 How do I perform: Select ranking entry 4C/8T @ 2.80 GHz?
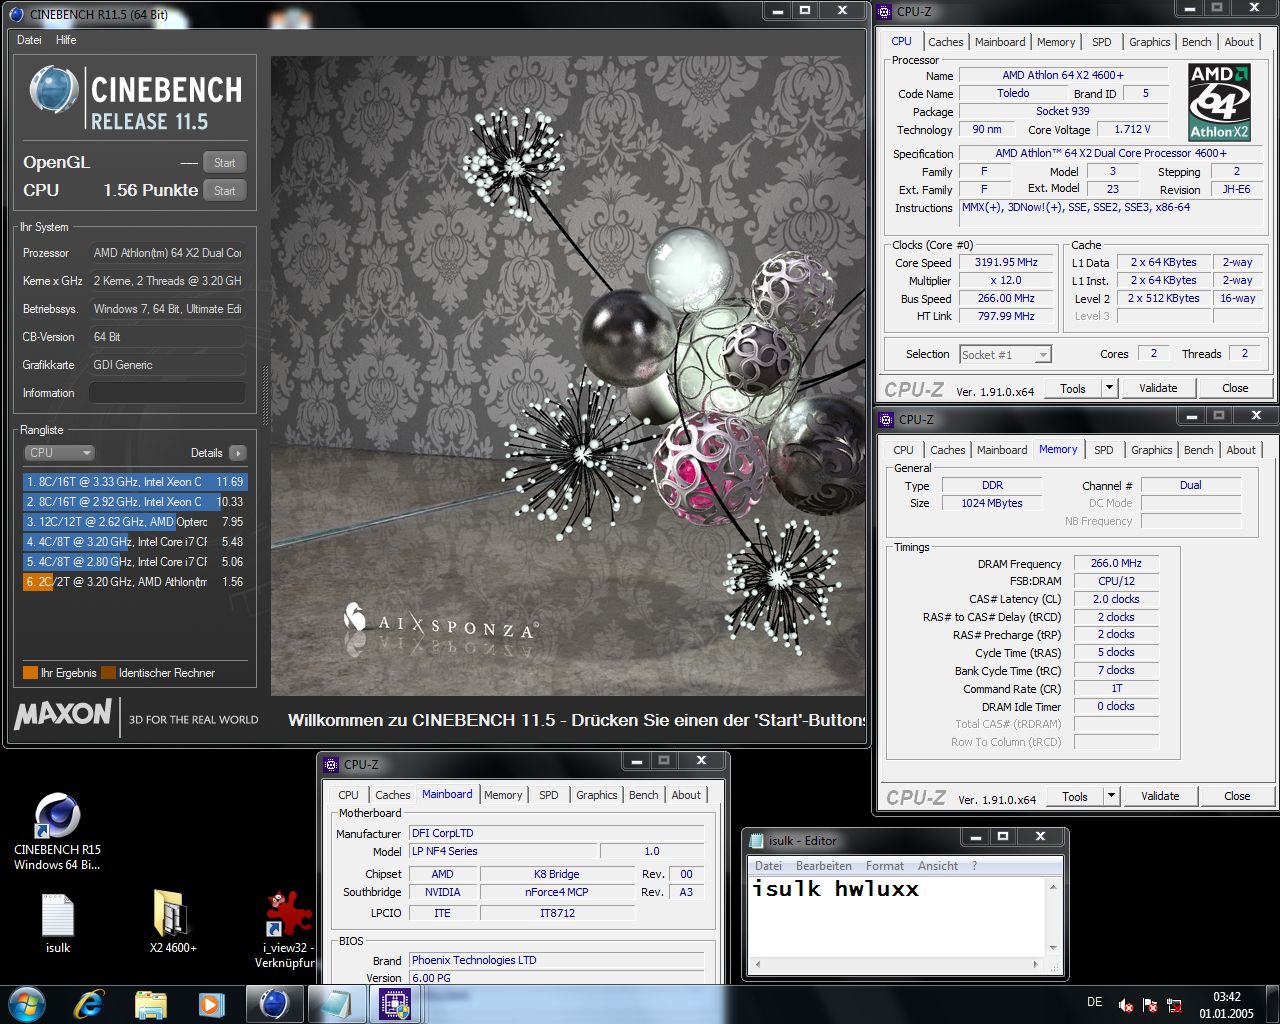coord(134,562)
